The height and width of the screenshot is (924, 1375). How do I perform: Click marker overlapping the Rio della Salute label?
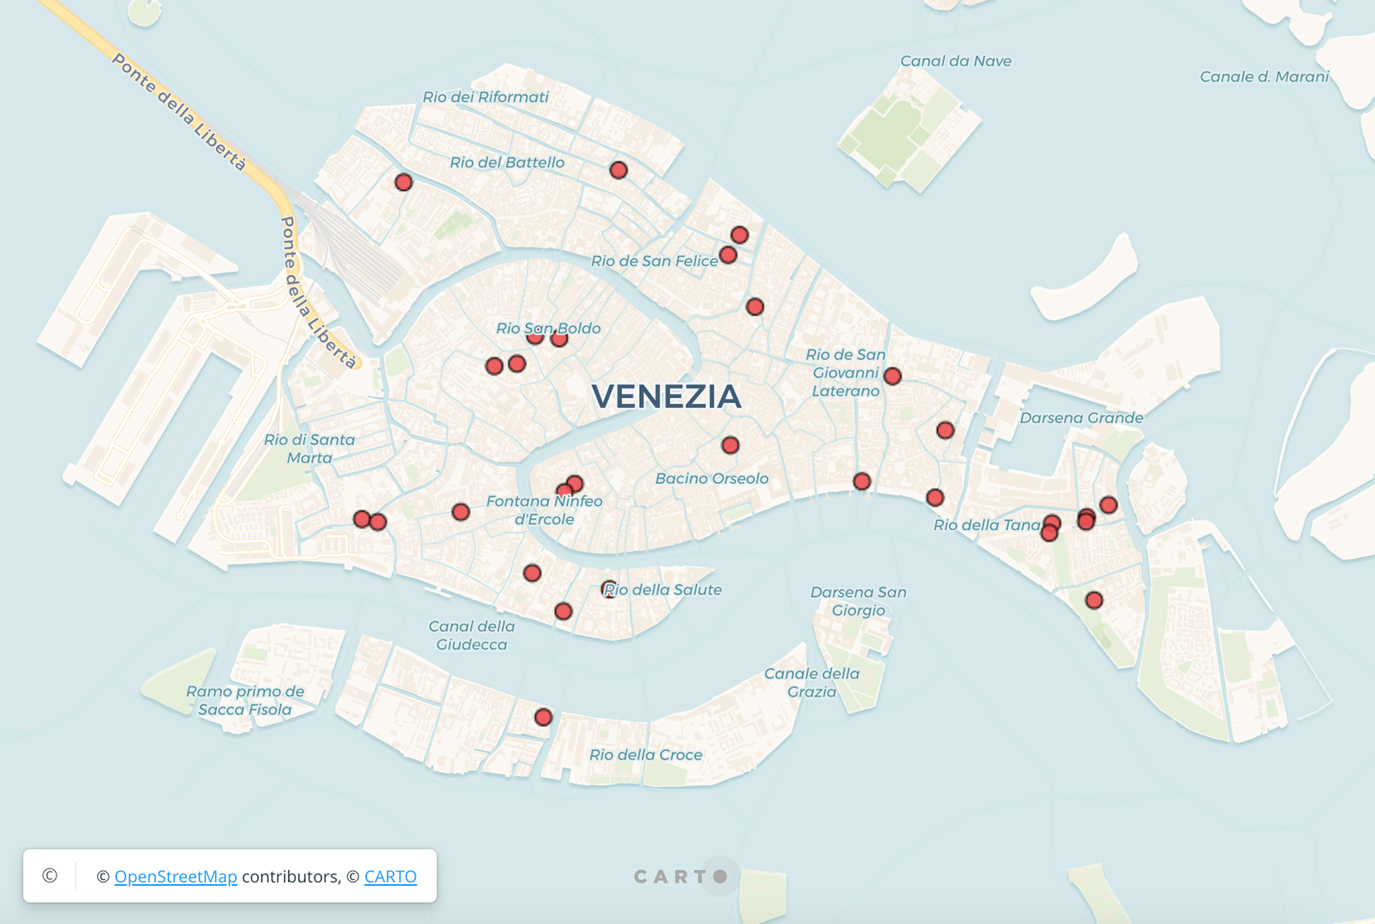[x=609, y=589]
